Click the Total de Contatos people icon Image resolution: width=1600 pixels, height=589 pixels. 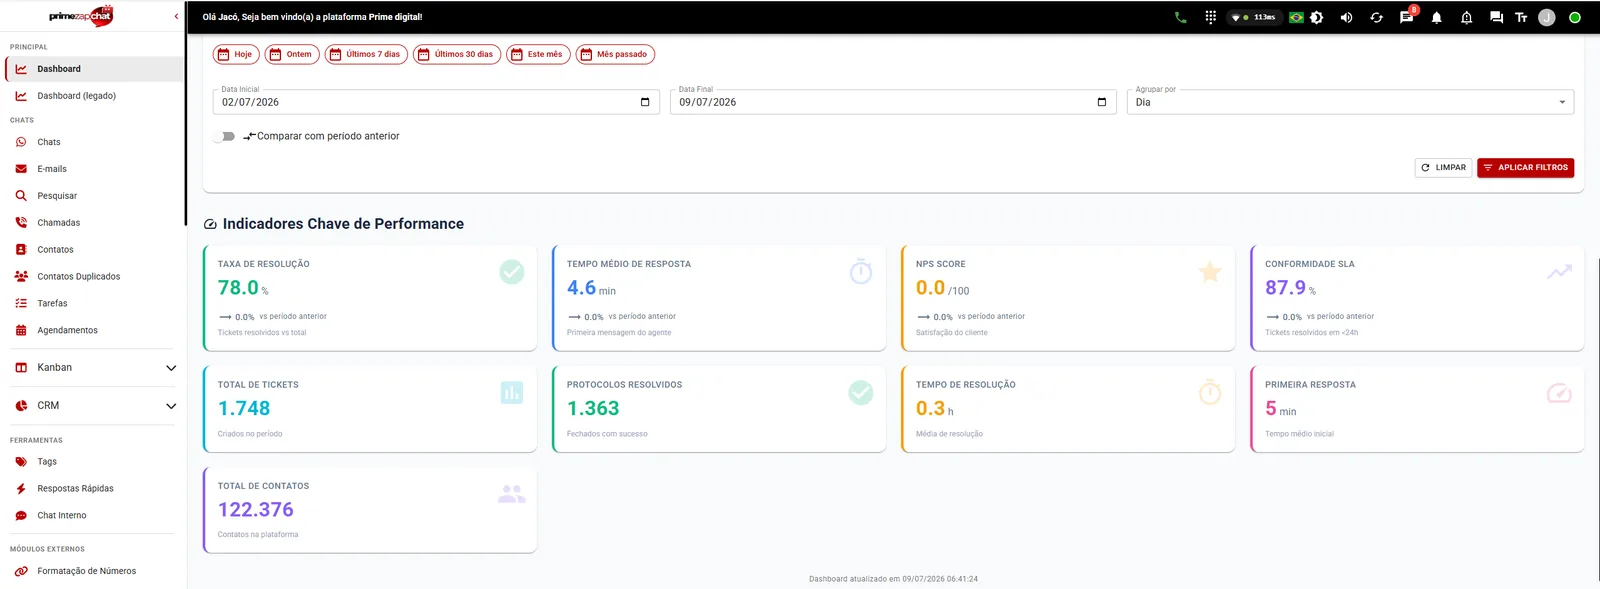click(512, 493)
